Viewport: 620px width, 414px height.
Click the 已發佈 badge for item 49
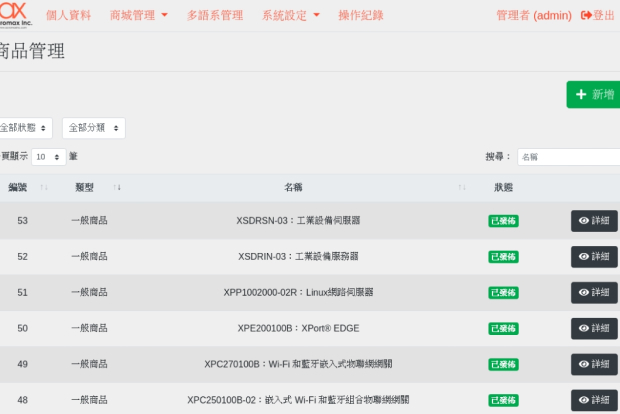tap(503, 364)
